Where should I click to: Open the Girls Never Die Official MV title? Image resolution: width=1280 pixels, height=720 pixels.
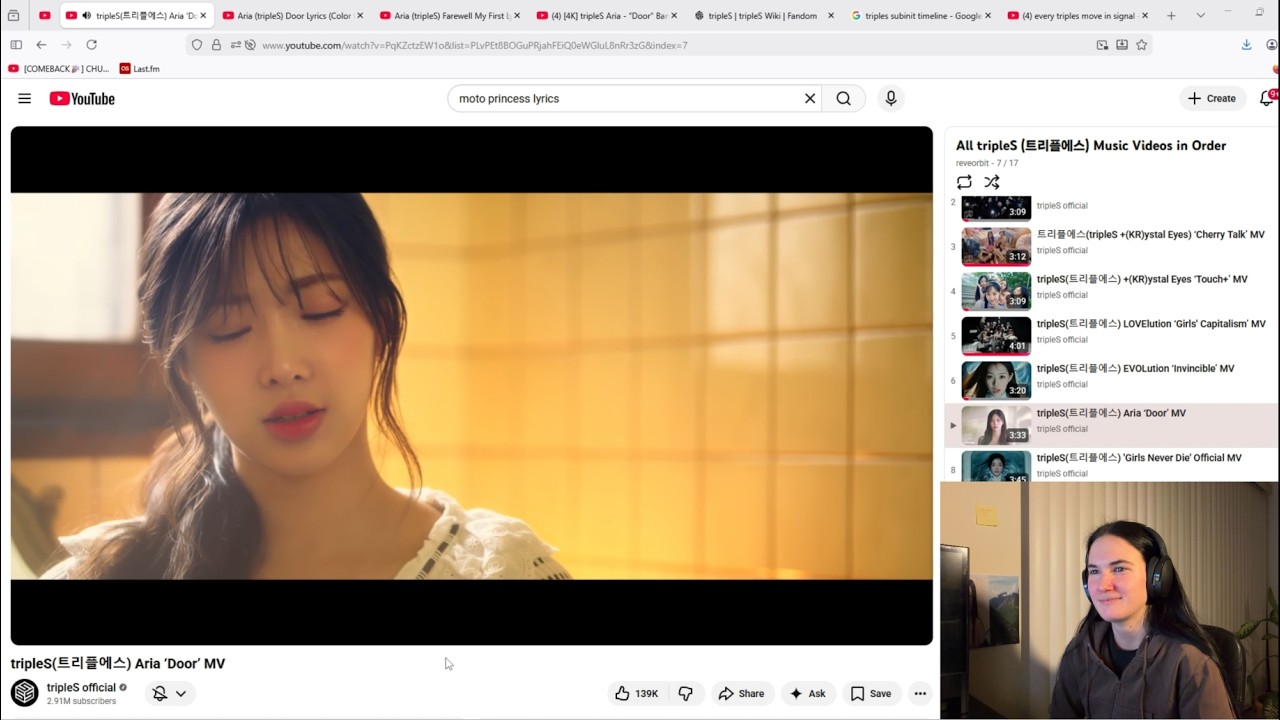coord(1138,458)
